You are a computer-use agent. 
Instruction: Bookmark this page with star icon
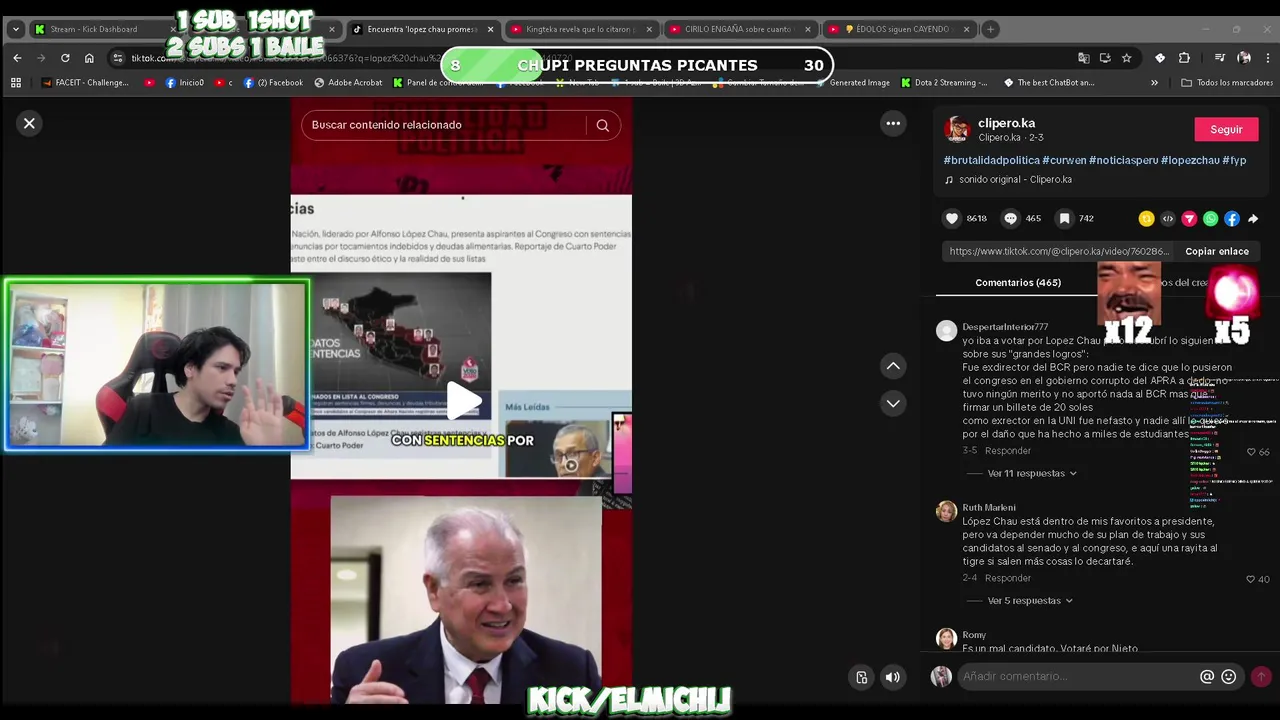pyautogui.click(x=1126, y=58)
